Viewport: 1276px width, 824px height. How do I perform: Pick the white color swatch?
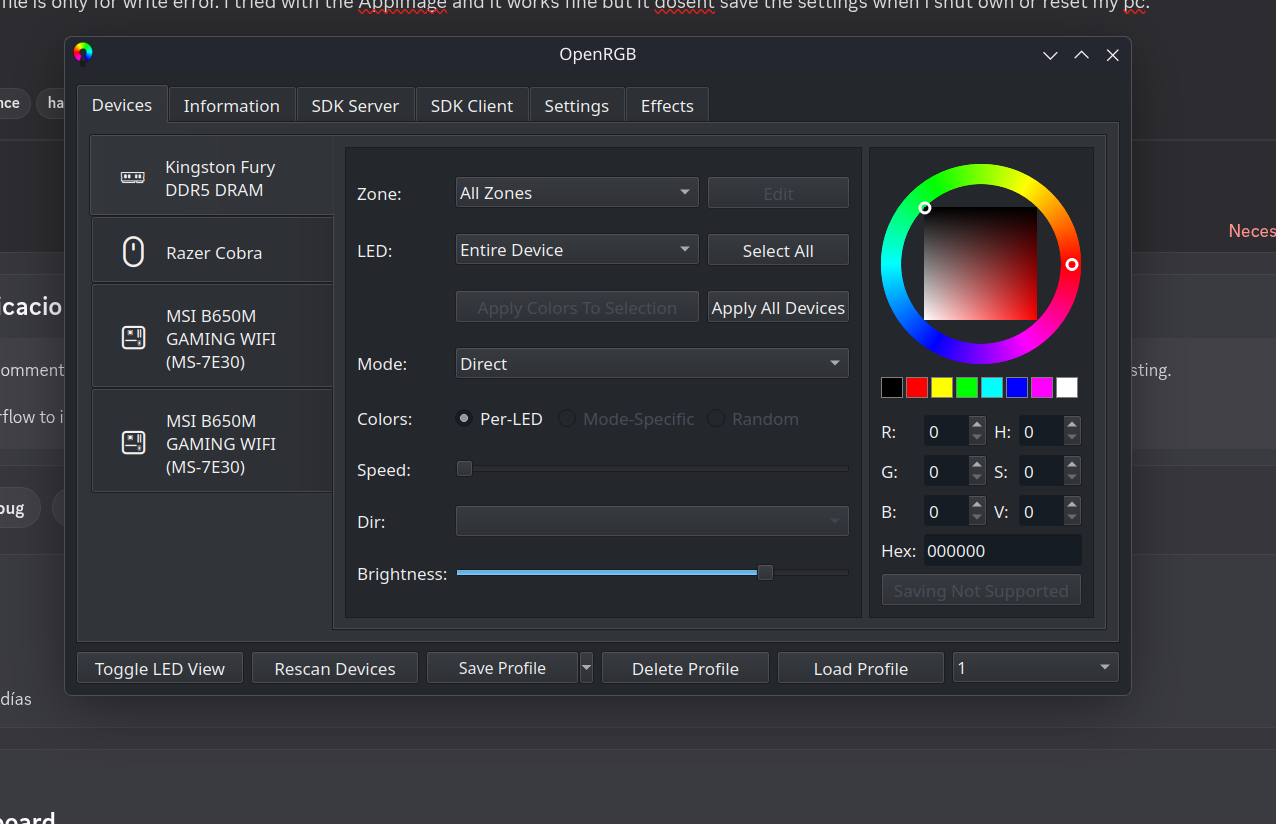coord(1067,388)
